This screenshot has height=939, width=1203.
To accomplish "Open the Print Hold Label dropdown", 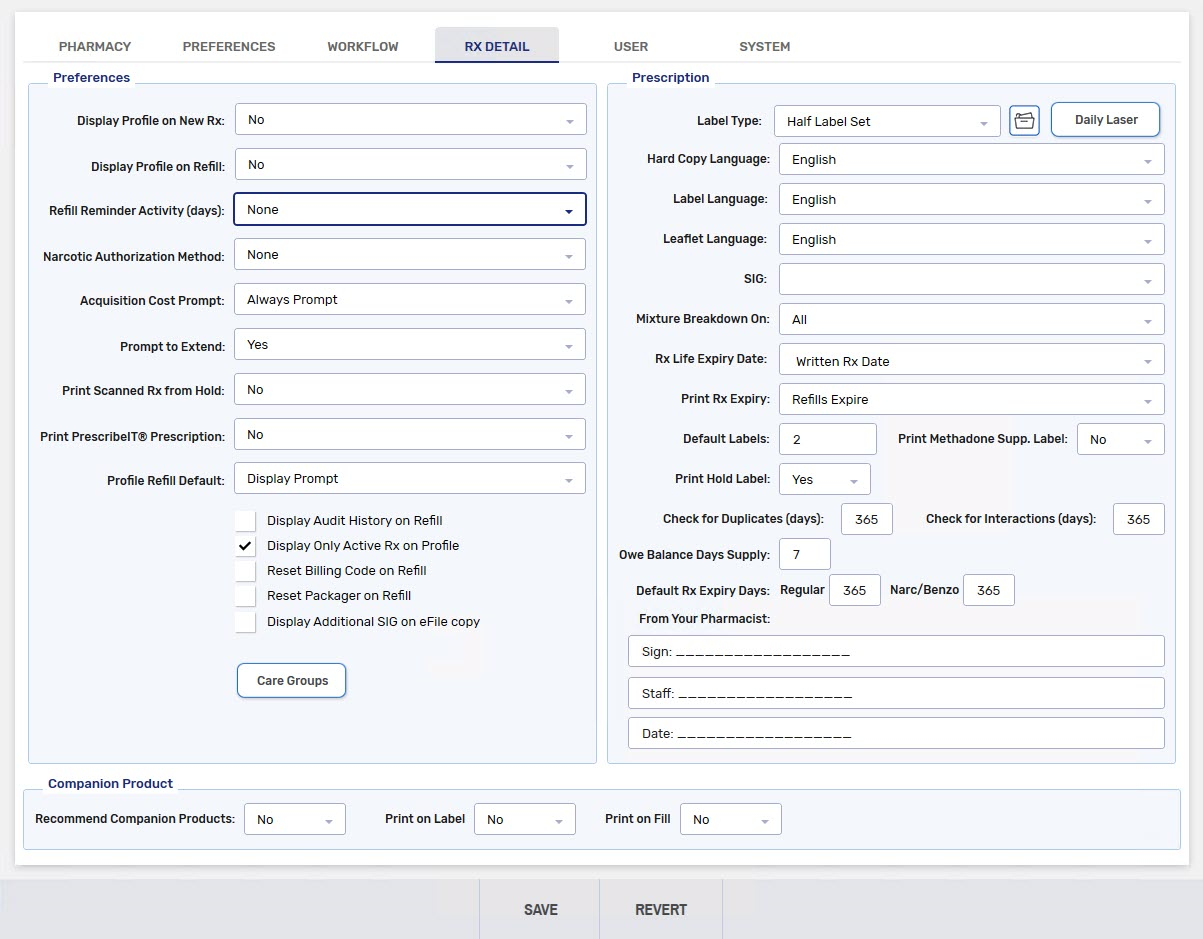I will [824, 480].
